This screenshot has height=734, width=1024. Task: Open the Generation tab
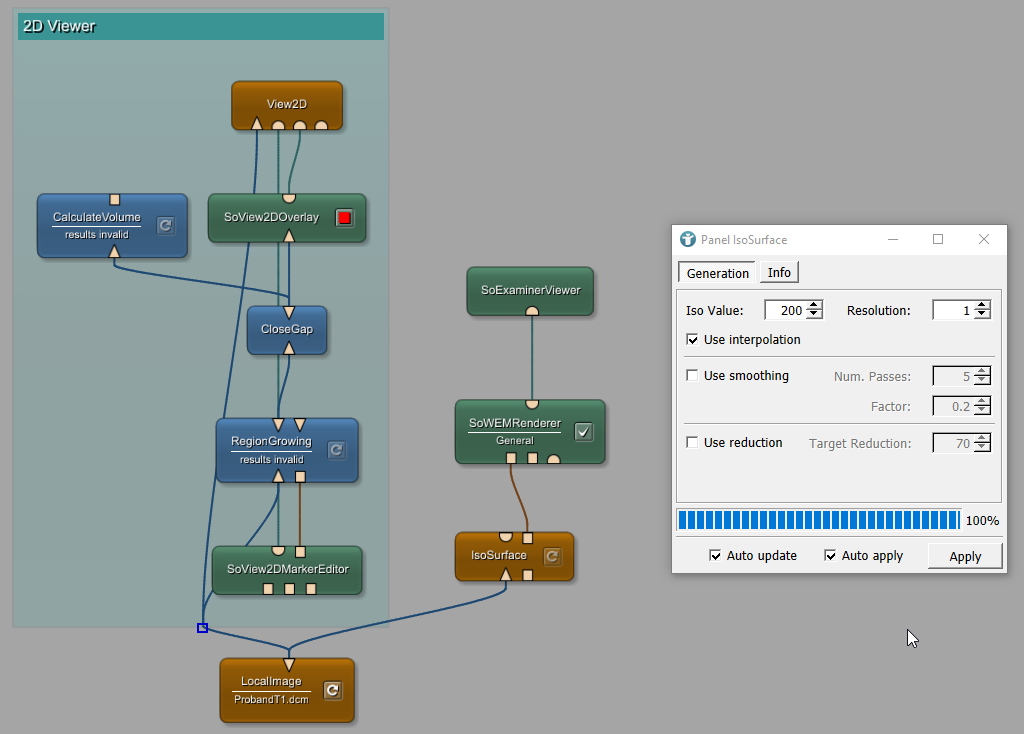pyautogui.click(x=717, y=273)
